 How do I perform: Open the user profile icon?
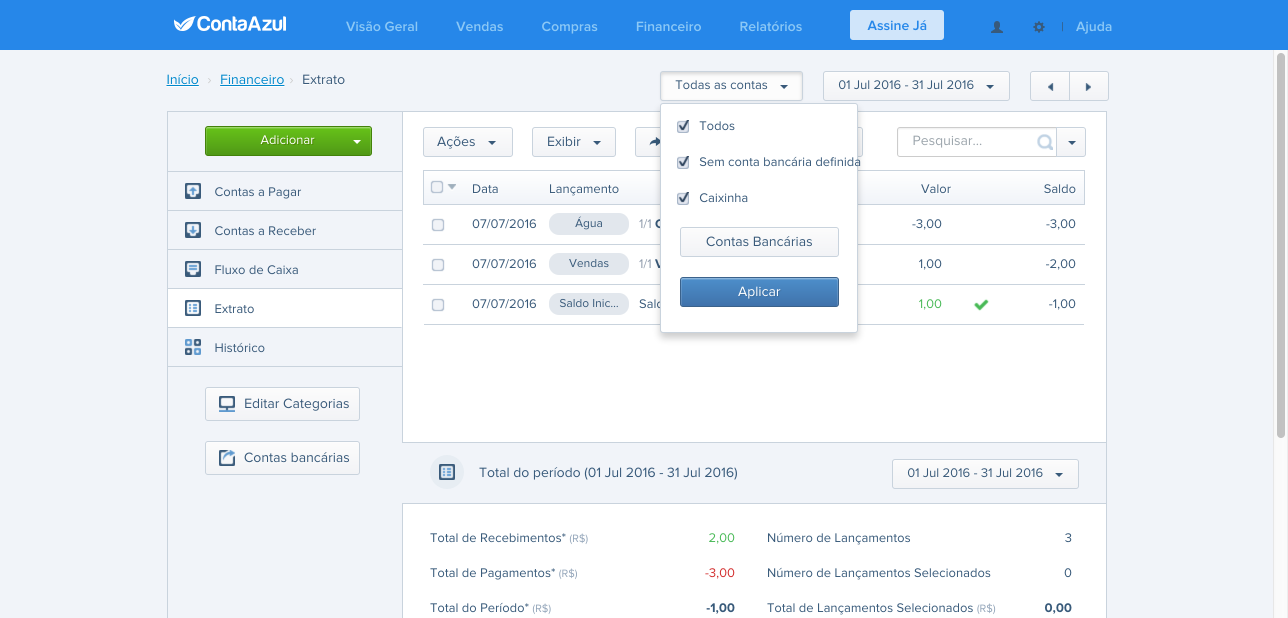pos(997,27)
